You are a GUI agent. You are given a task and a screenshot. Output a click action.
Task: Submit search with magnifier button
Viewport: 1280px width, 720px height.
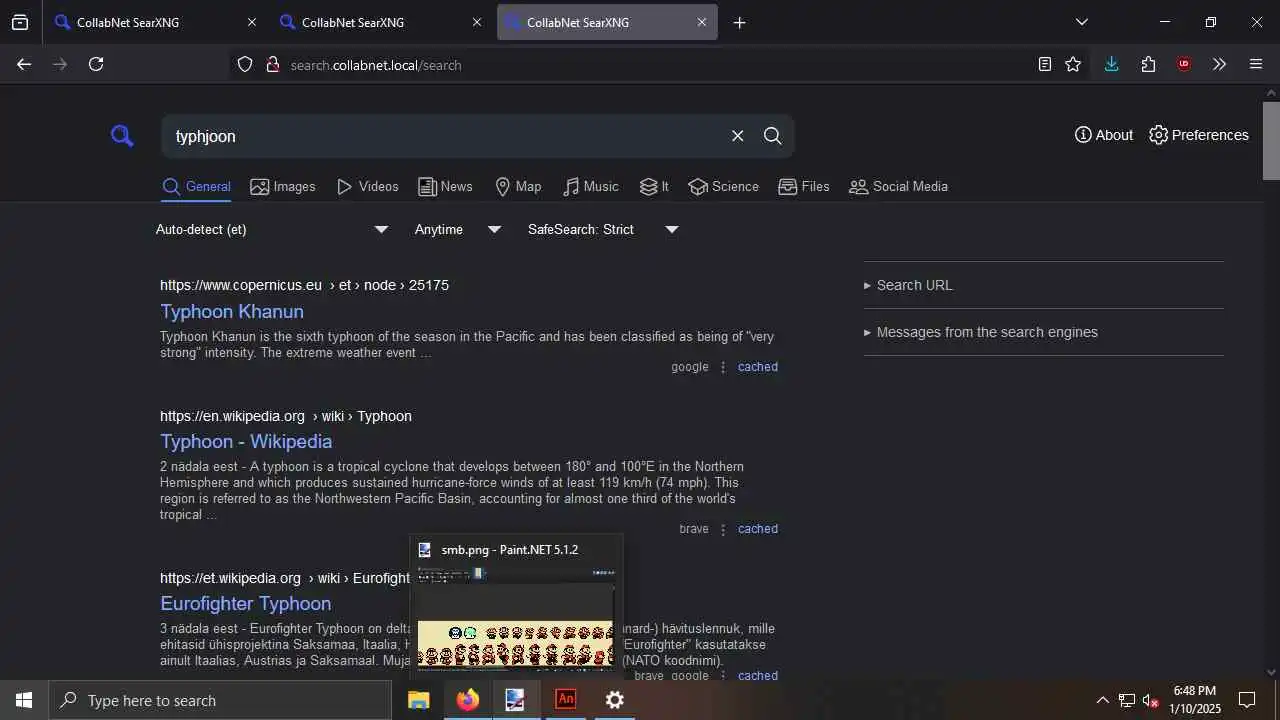pos(772,136)
